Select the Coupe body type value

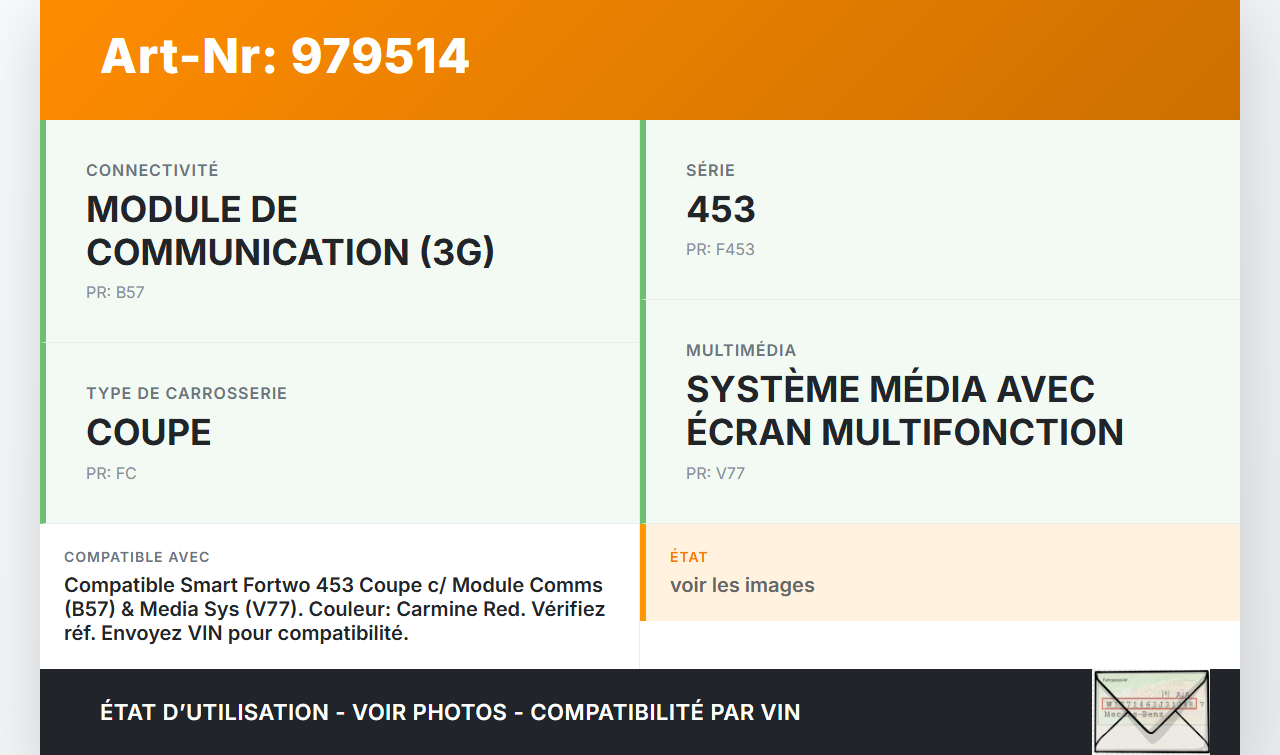[x=149, y=433]
